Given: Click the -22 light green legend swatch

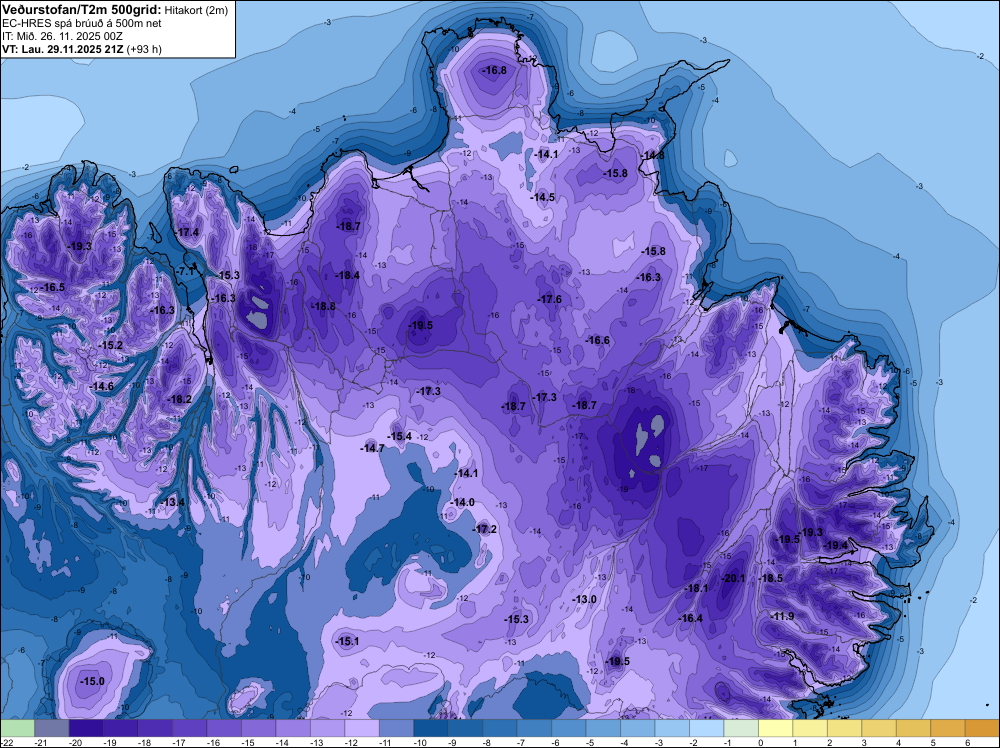Looking at the screenshot, I should click(17, 729).
